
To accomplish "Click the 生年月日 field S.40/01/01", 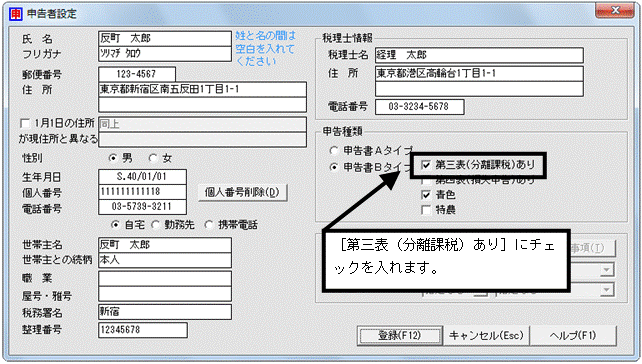I will coord(142,176).
